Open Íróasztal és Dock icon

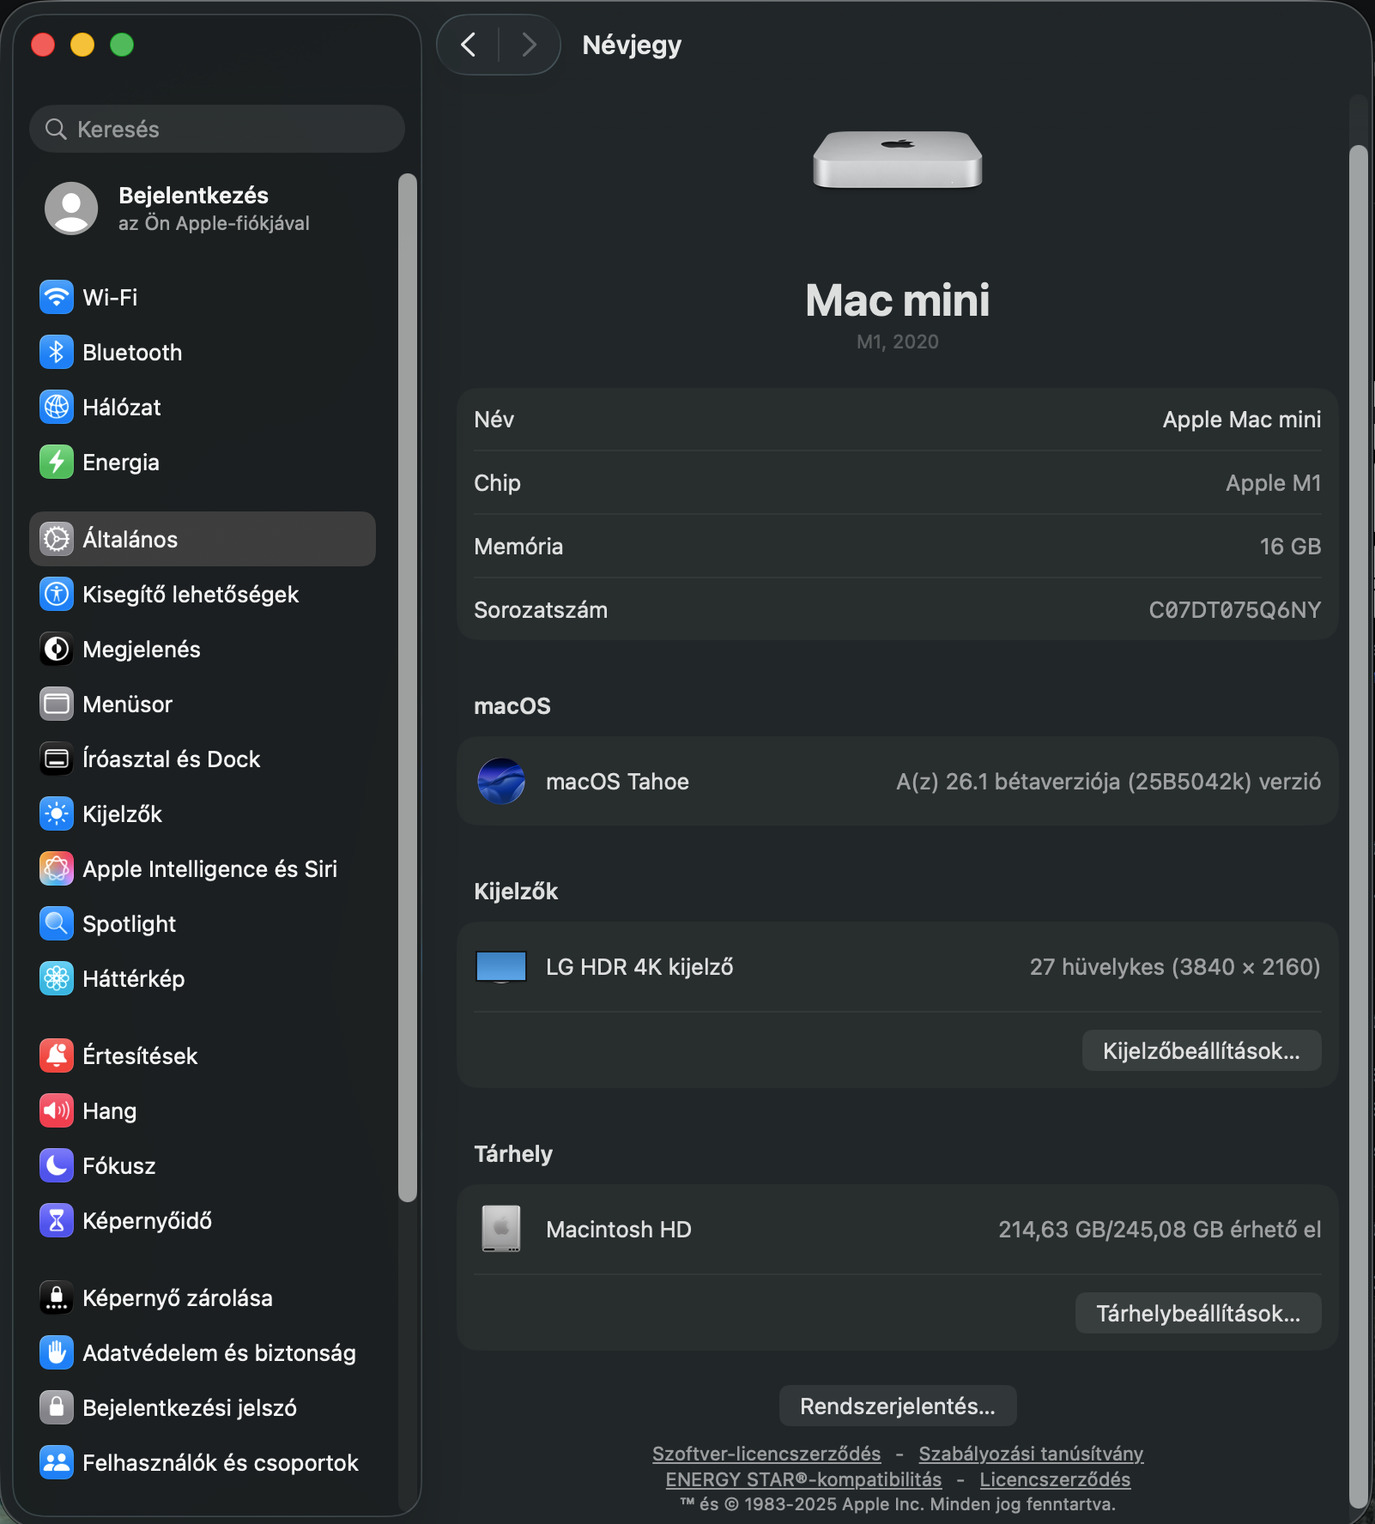[x=56, y=759]
